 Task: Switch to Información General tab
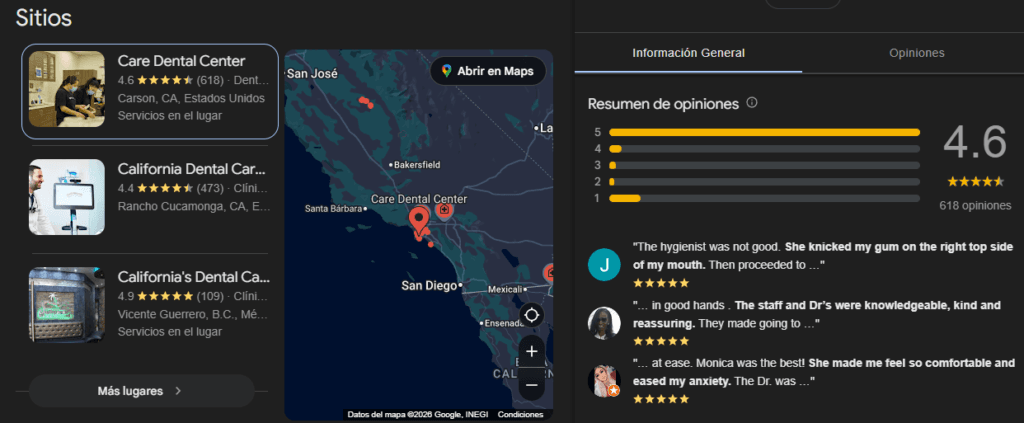(x=688, y=53)
